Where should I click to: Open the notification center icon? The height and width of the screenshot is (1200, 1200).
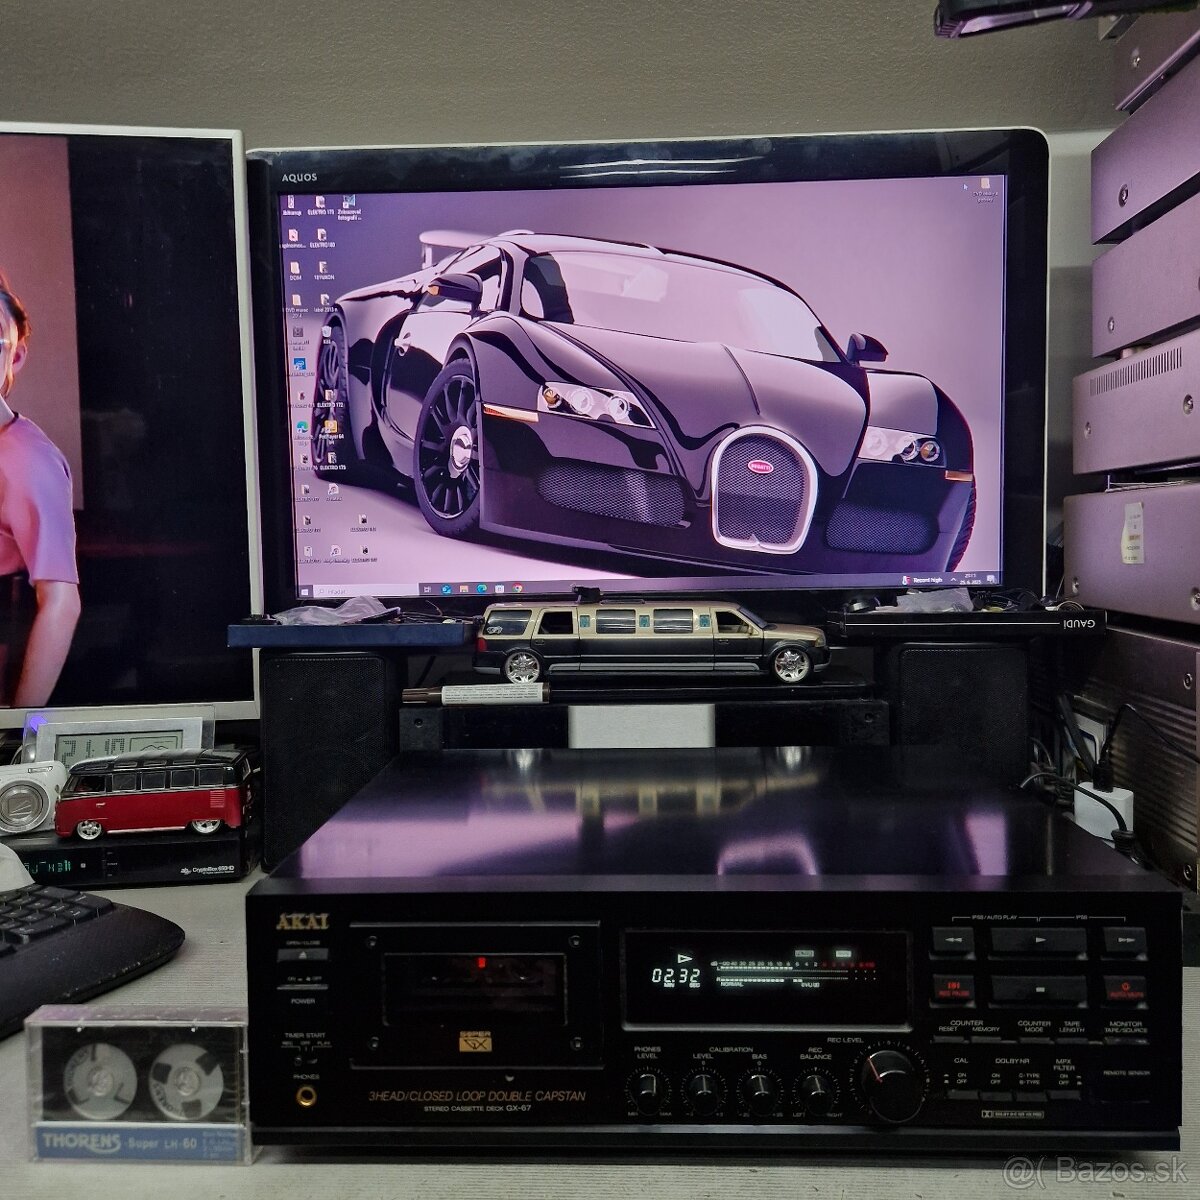pyautogui.click(x=990, y=579)
